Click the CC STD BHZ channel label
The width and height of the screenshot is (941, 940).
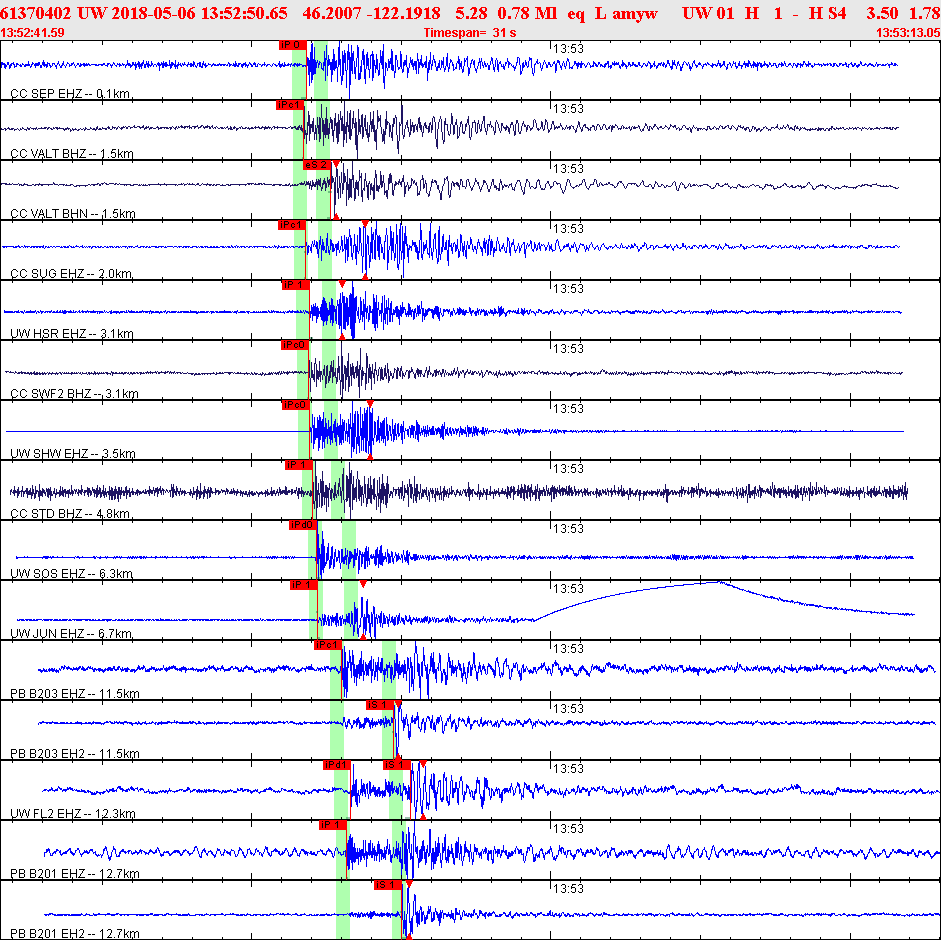pos(70,514)
